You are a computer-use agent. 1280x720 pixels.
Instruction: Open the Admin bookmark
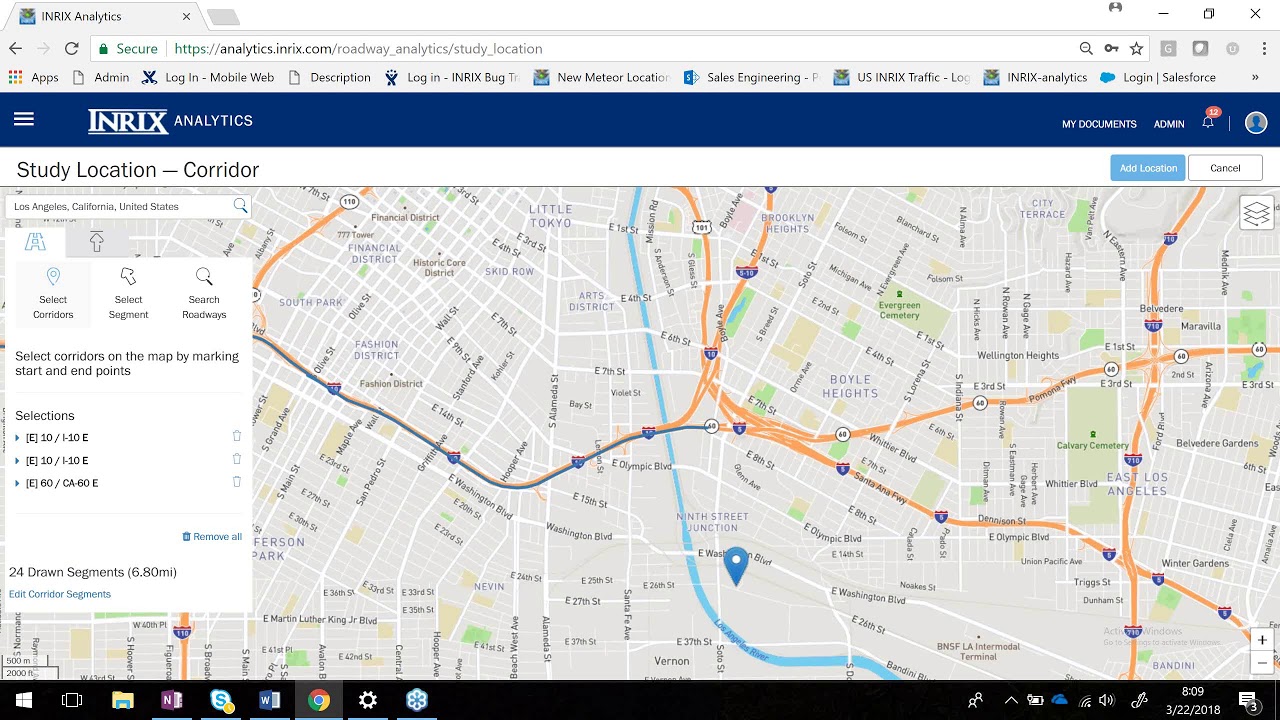point(101,77)
